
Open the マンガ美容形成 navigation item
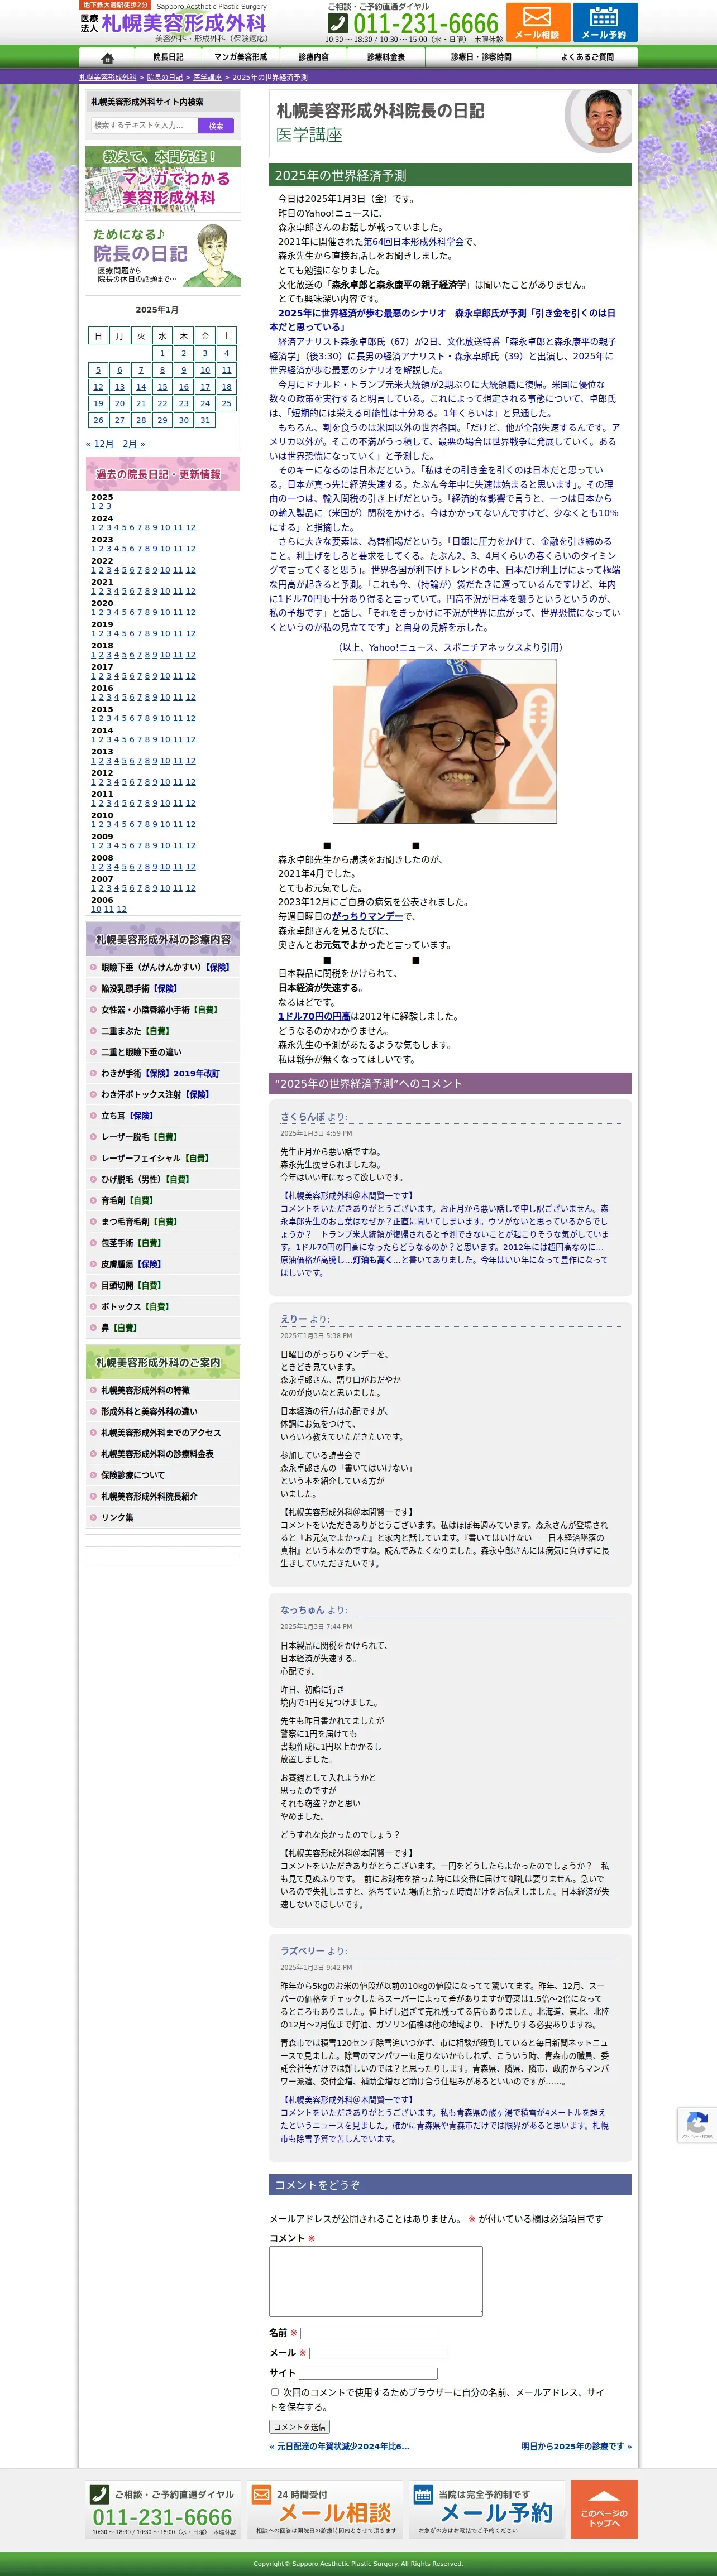click(241, 57)
